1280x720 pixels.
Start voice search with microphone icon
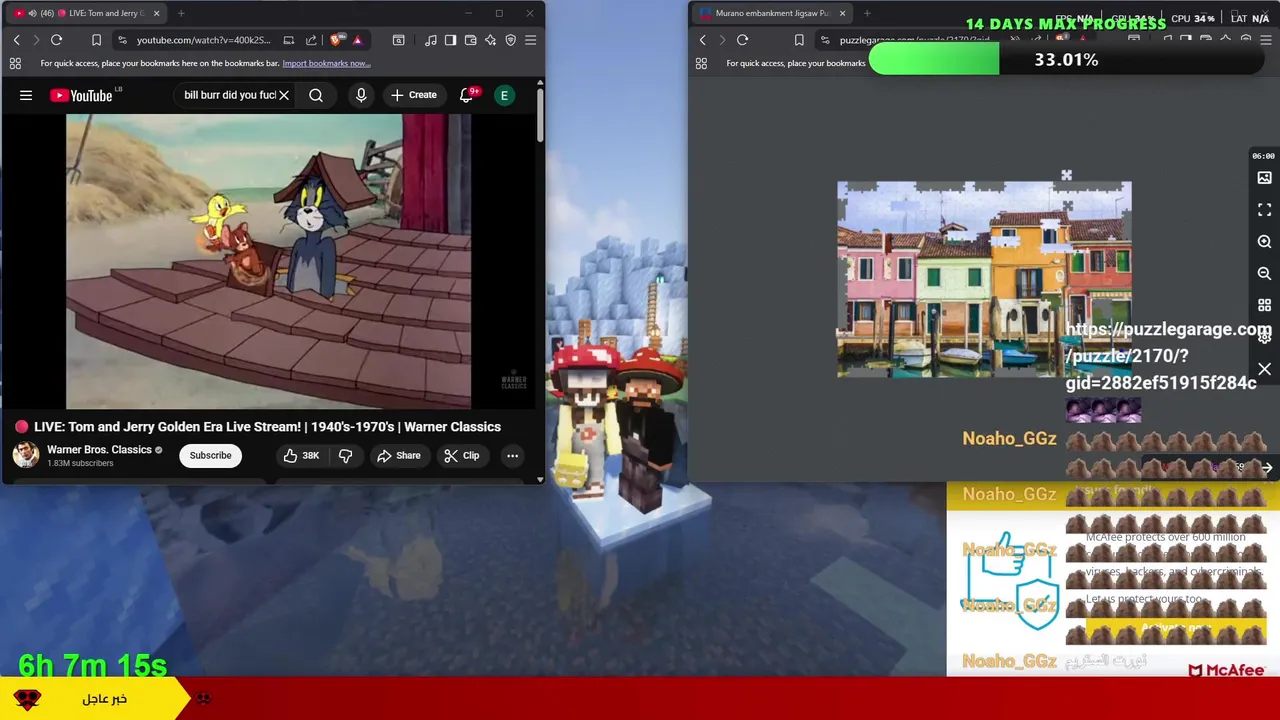361,95
